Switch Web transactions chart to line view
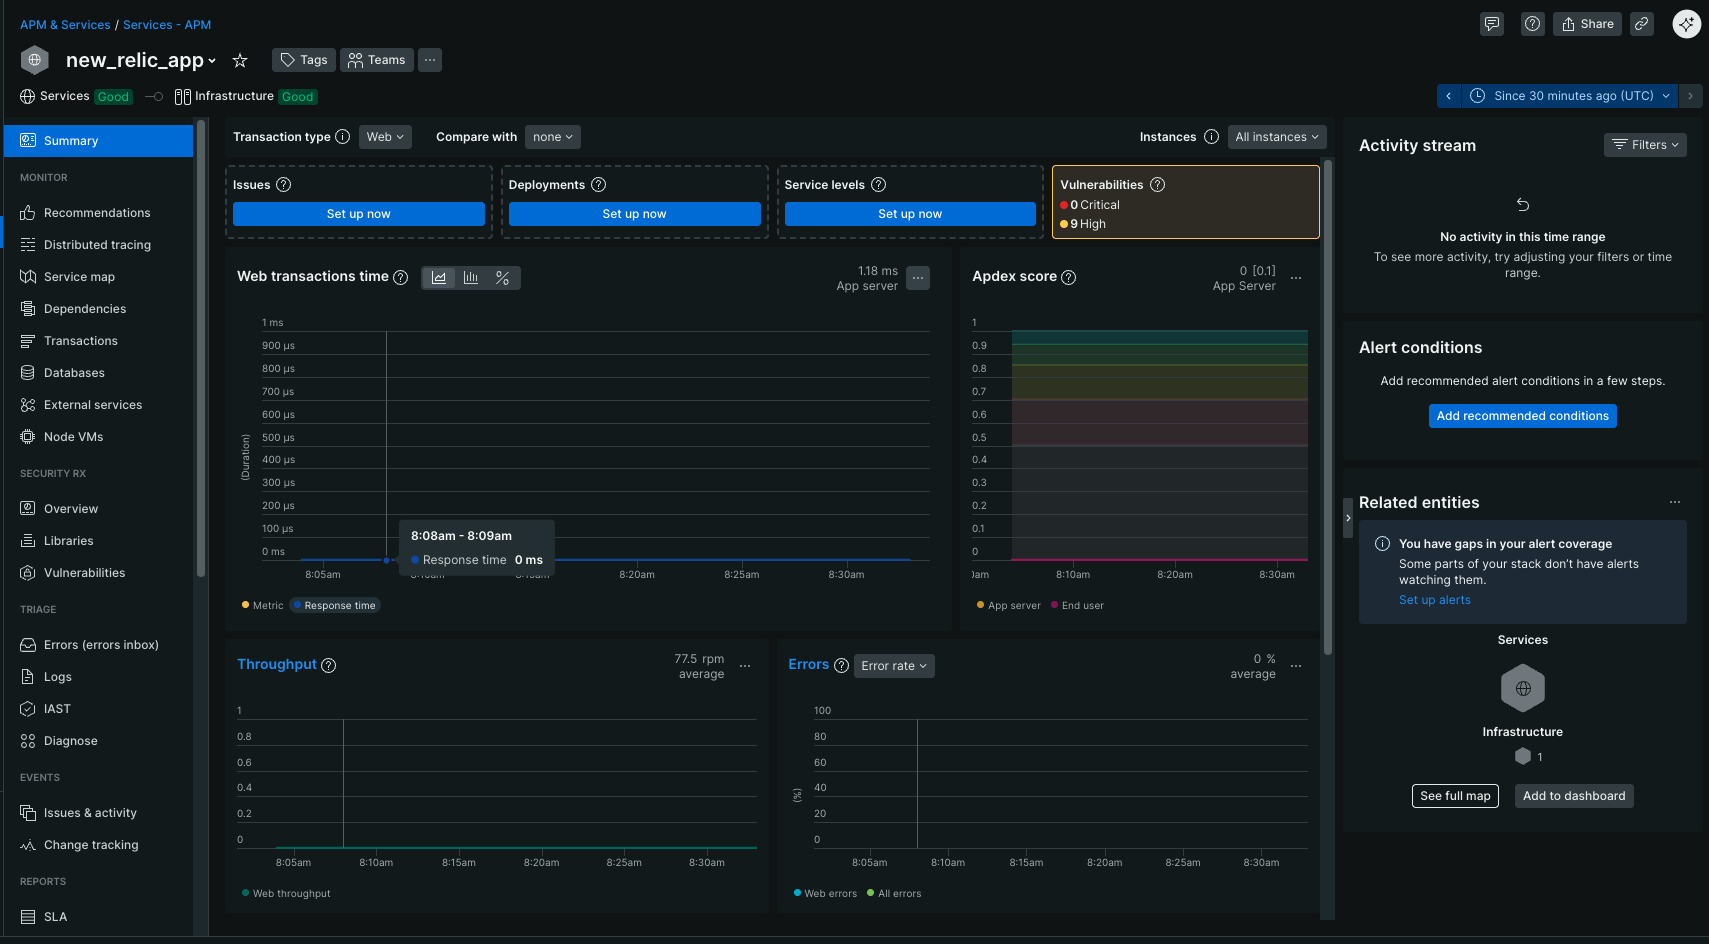This screenshot has width=1709, height=944. [439, 278]
